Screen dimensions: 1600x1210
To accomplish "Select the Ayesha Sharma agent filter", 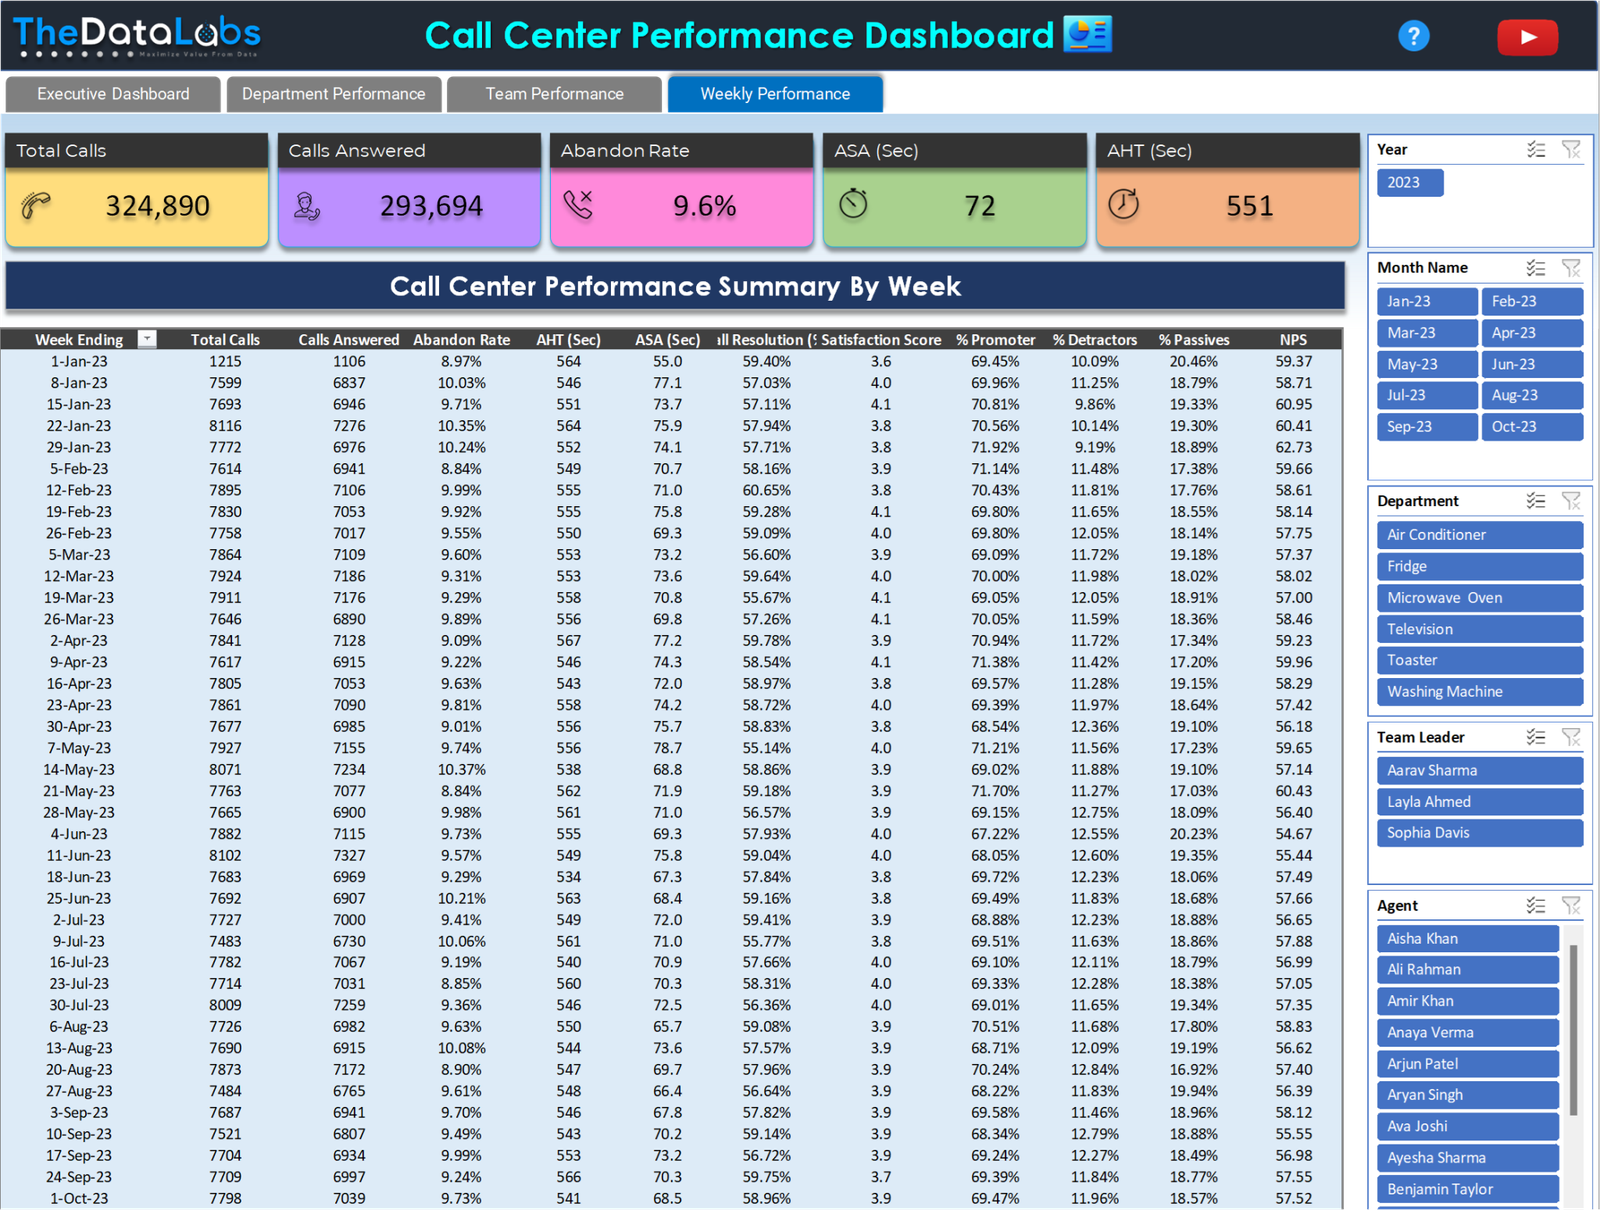I will (x=1468, y=1157).
